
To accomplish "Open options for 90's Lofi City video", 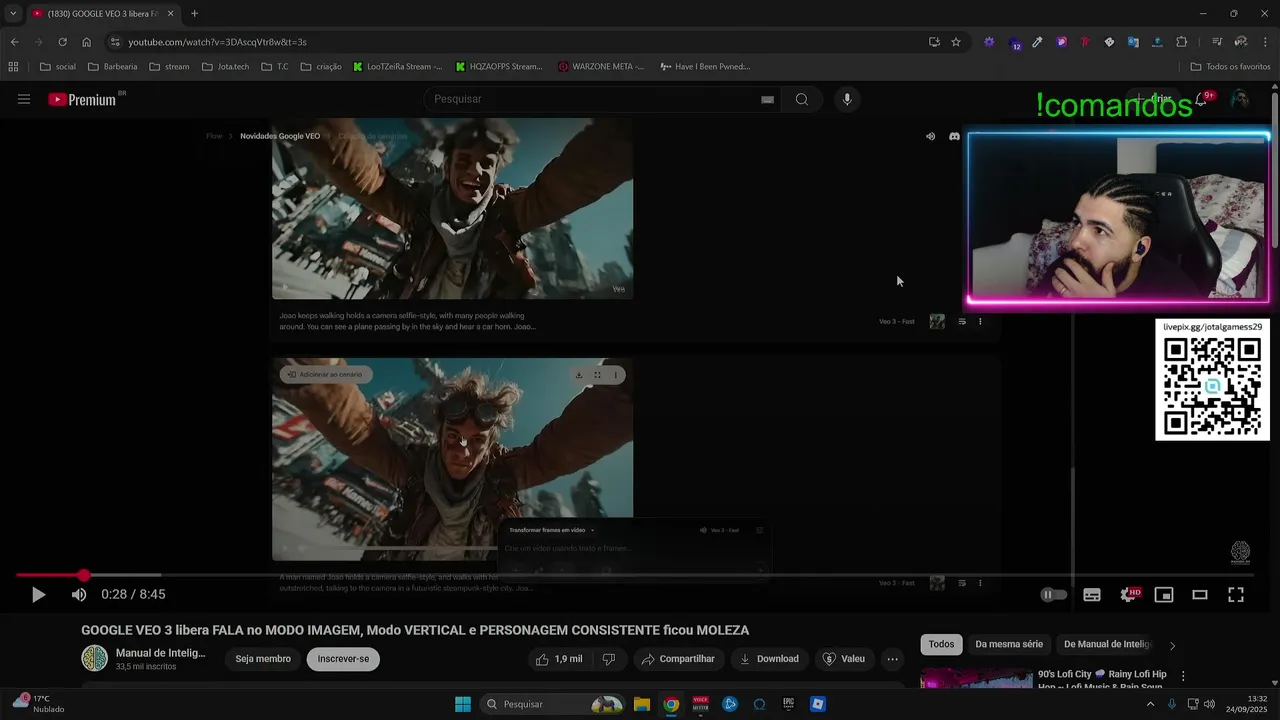I will [1183, 676].
